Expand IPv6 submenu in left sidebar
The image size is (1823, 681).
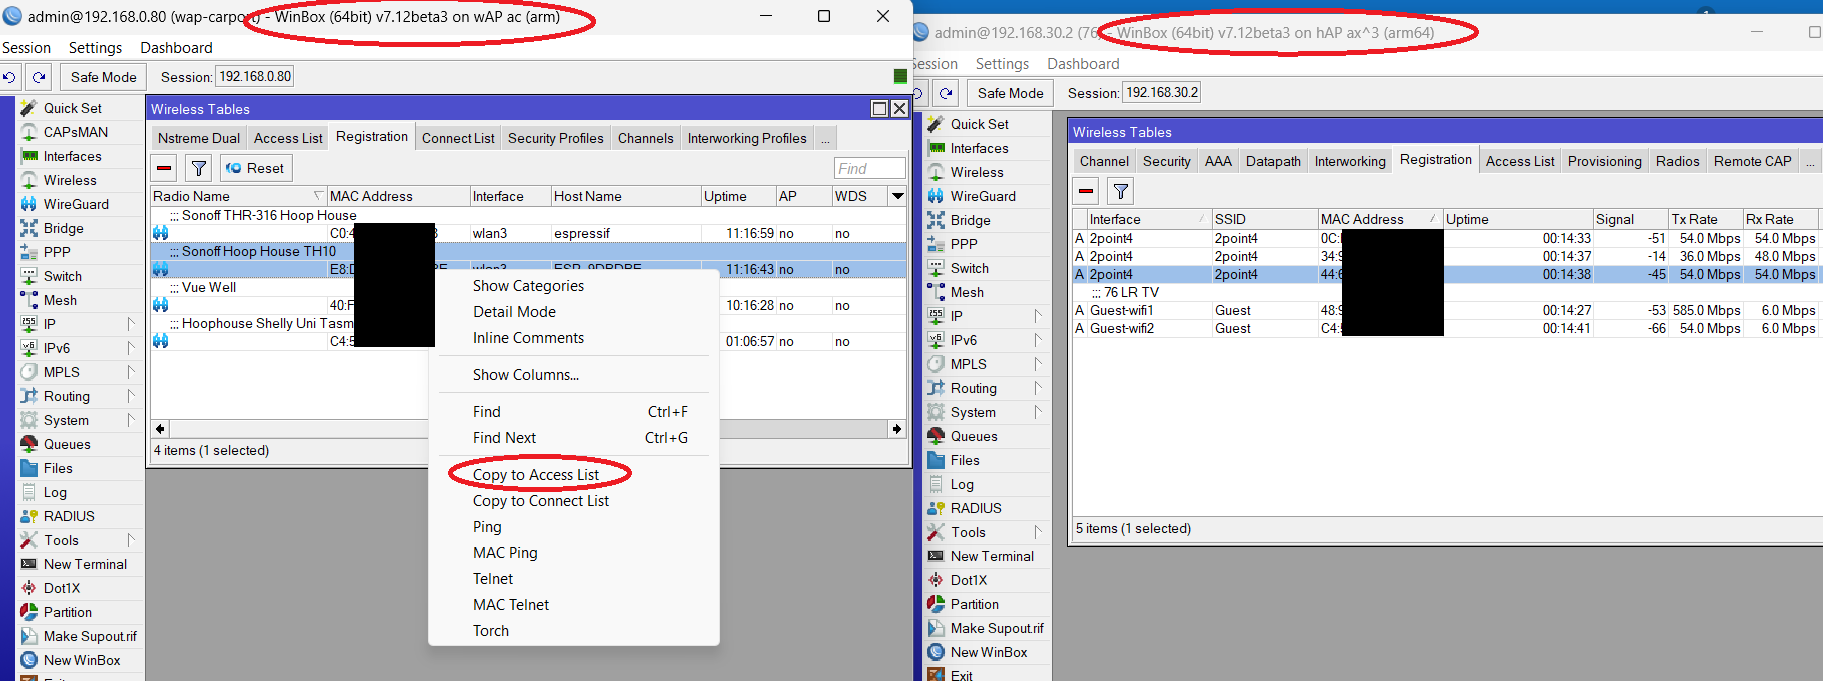131,348
